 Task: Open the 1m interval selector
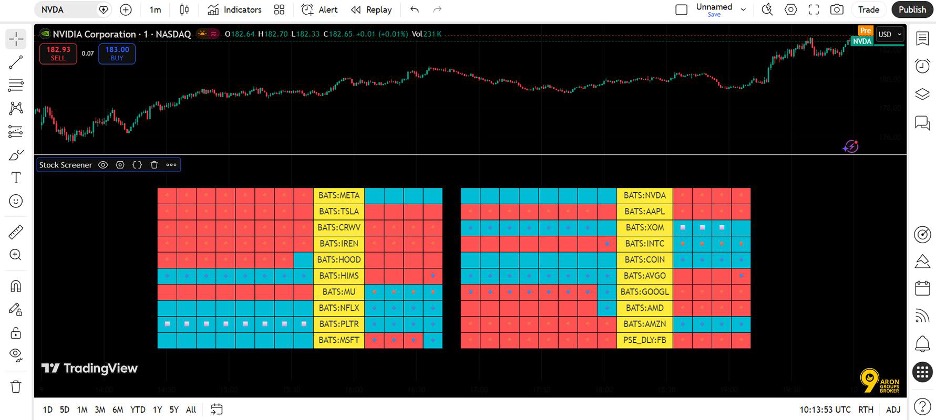[x=155, y=10]
